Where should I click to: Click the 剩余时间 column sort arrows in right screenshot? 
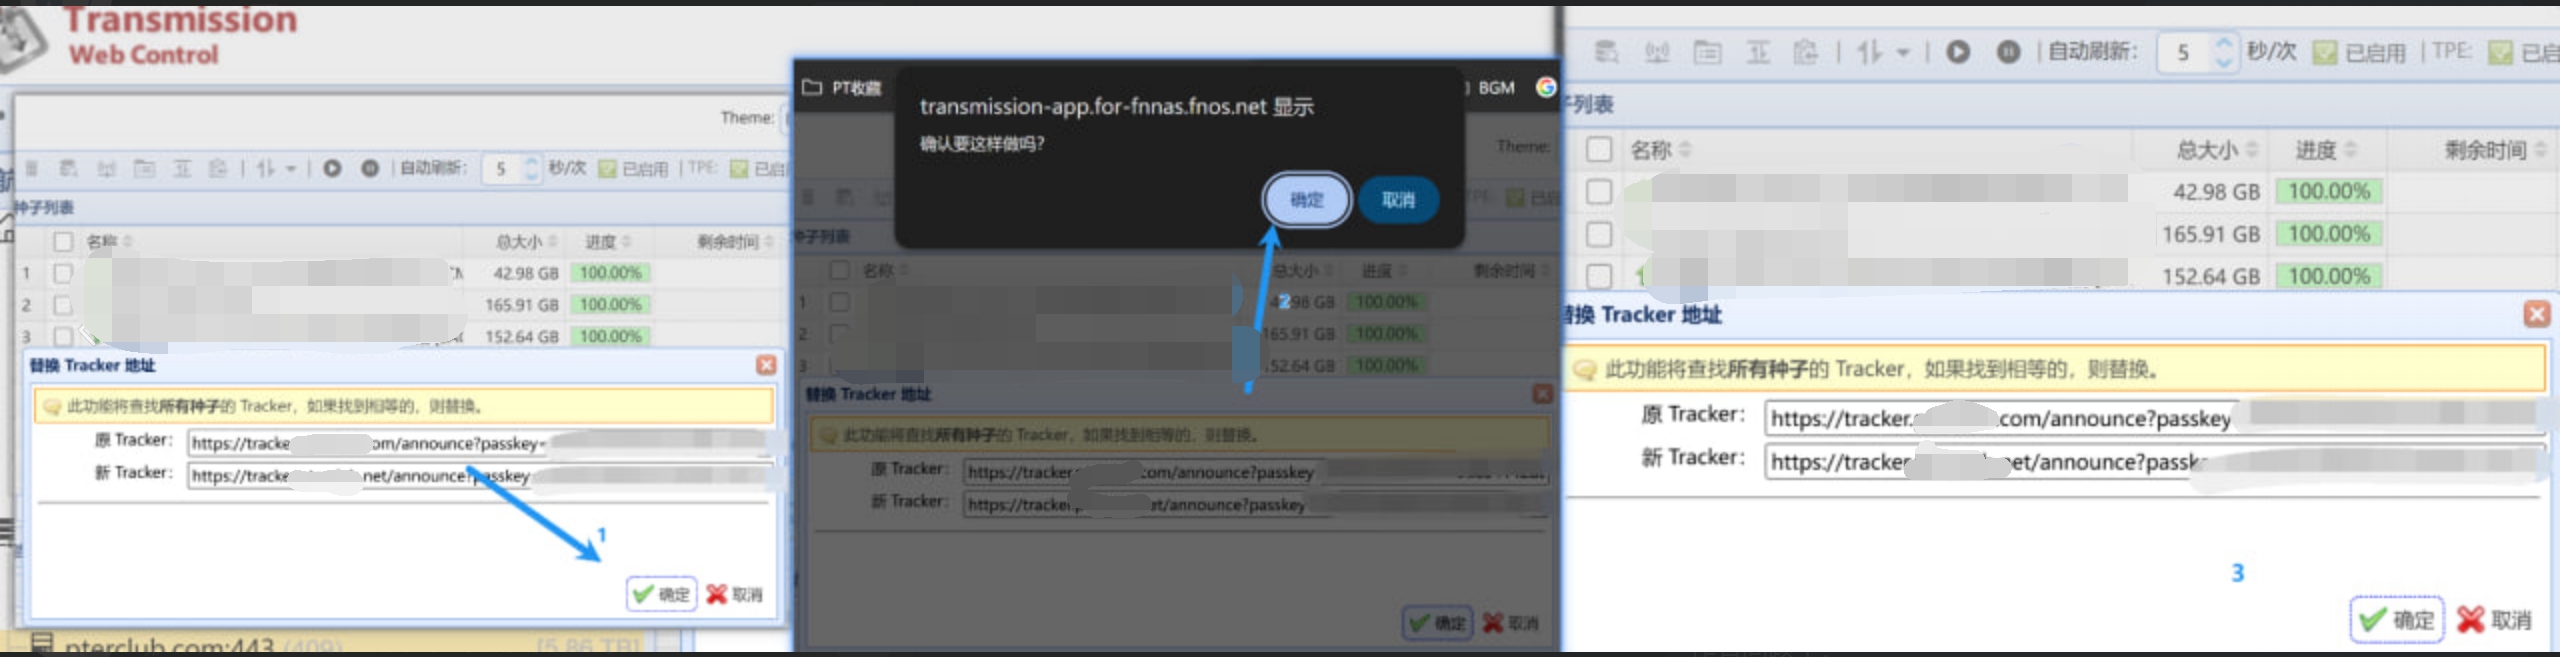click(2541, 150)
